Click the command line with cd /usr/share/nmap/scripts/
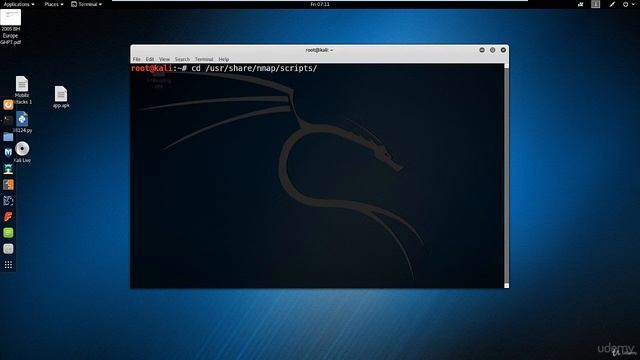Viewport: 640px width, 360px height. coord(224,68)
